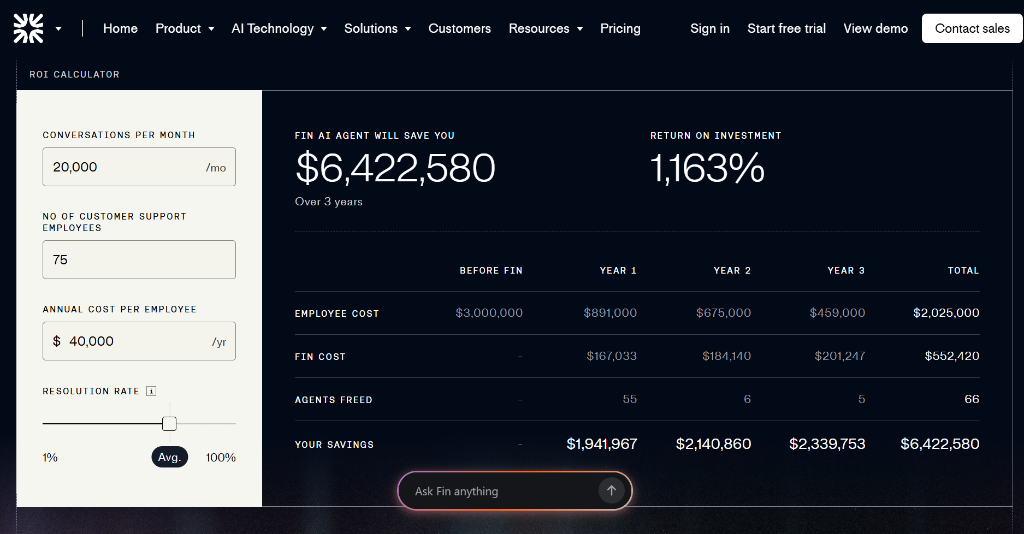
Task: Click Year 2 Fin cost $184,140
Action: click(727, 356)
